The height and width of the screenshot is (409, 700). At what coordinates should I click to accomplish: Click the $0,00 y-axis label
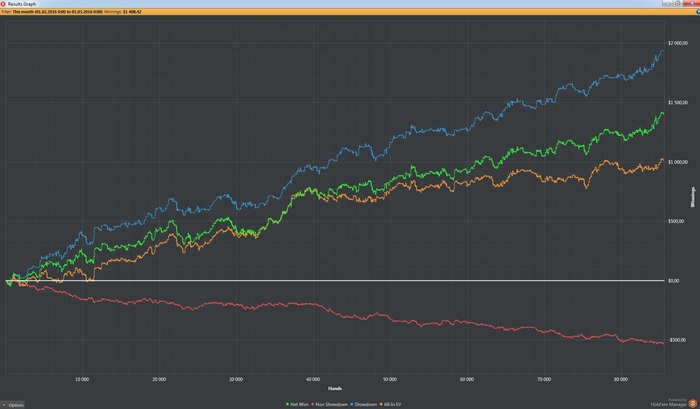tap(673, 281)
